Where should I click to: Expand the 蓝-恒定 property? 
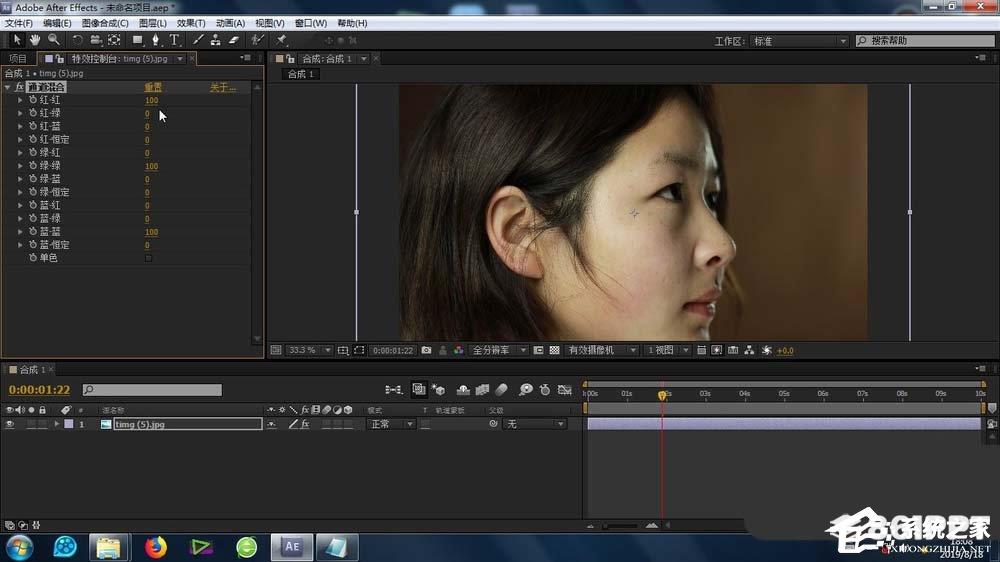20,245
